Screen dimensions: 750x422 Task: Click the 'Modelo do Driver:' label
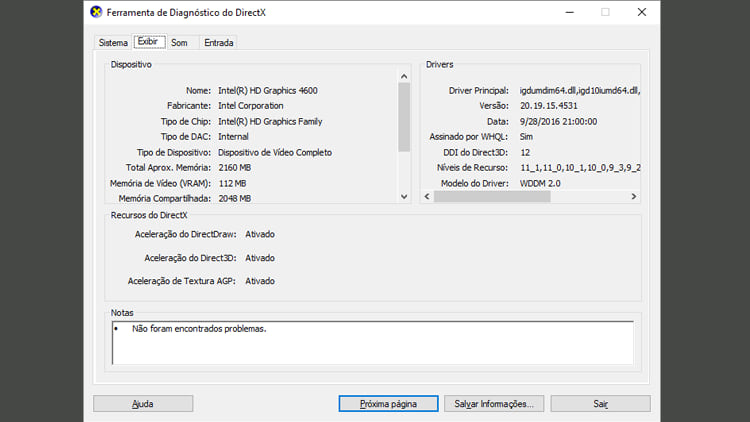tap(475, 183)
